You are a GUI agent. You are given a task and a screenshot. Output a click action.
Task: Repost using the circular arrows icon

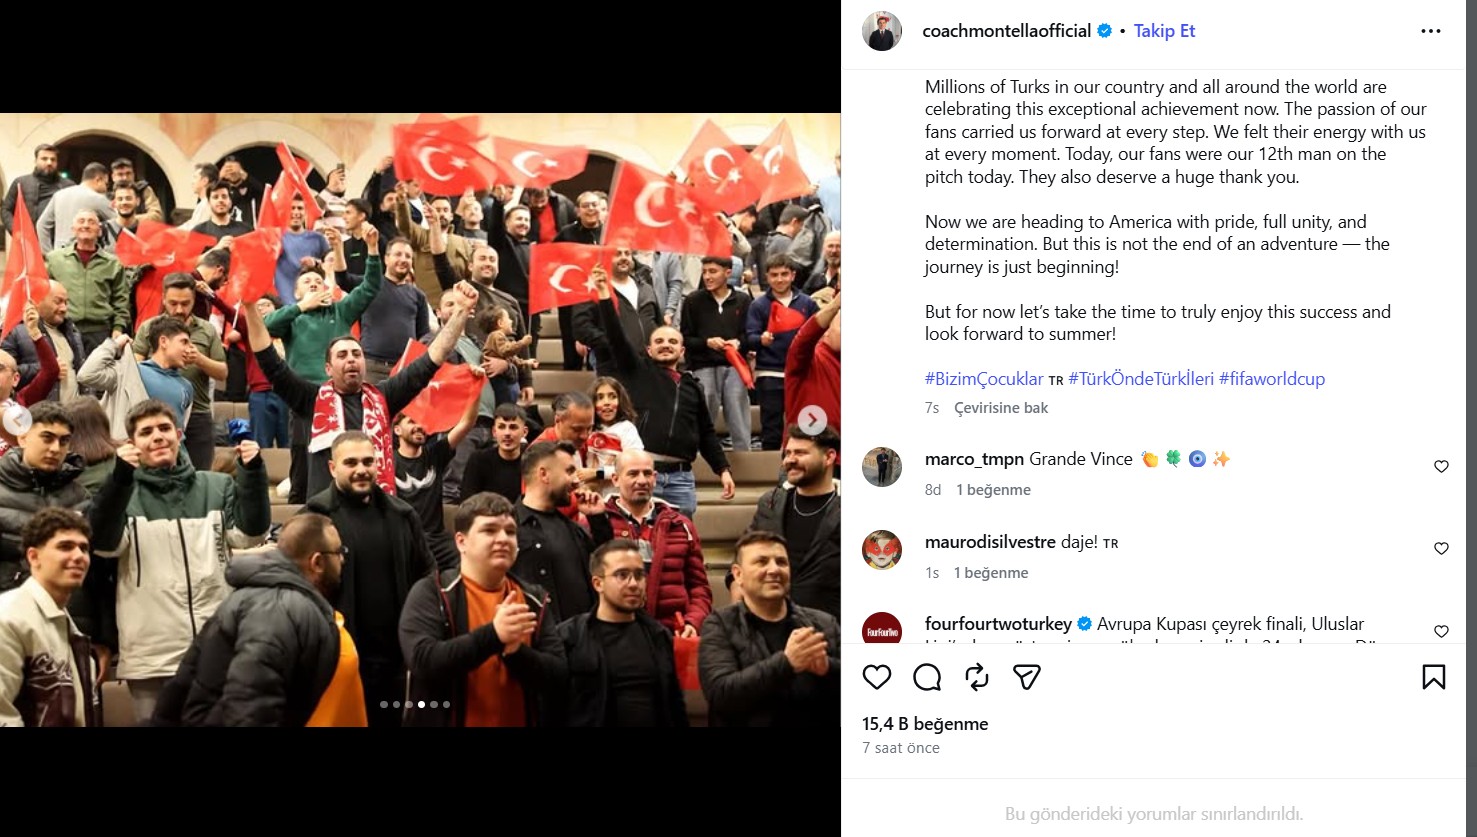point(977,677)
